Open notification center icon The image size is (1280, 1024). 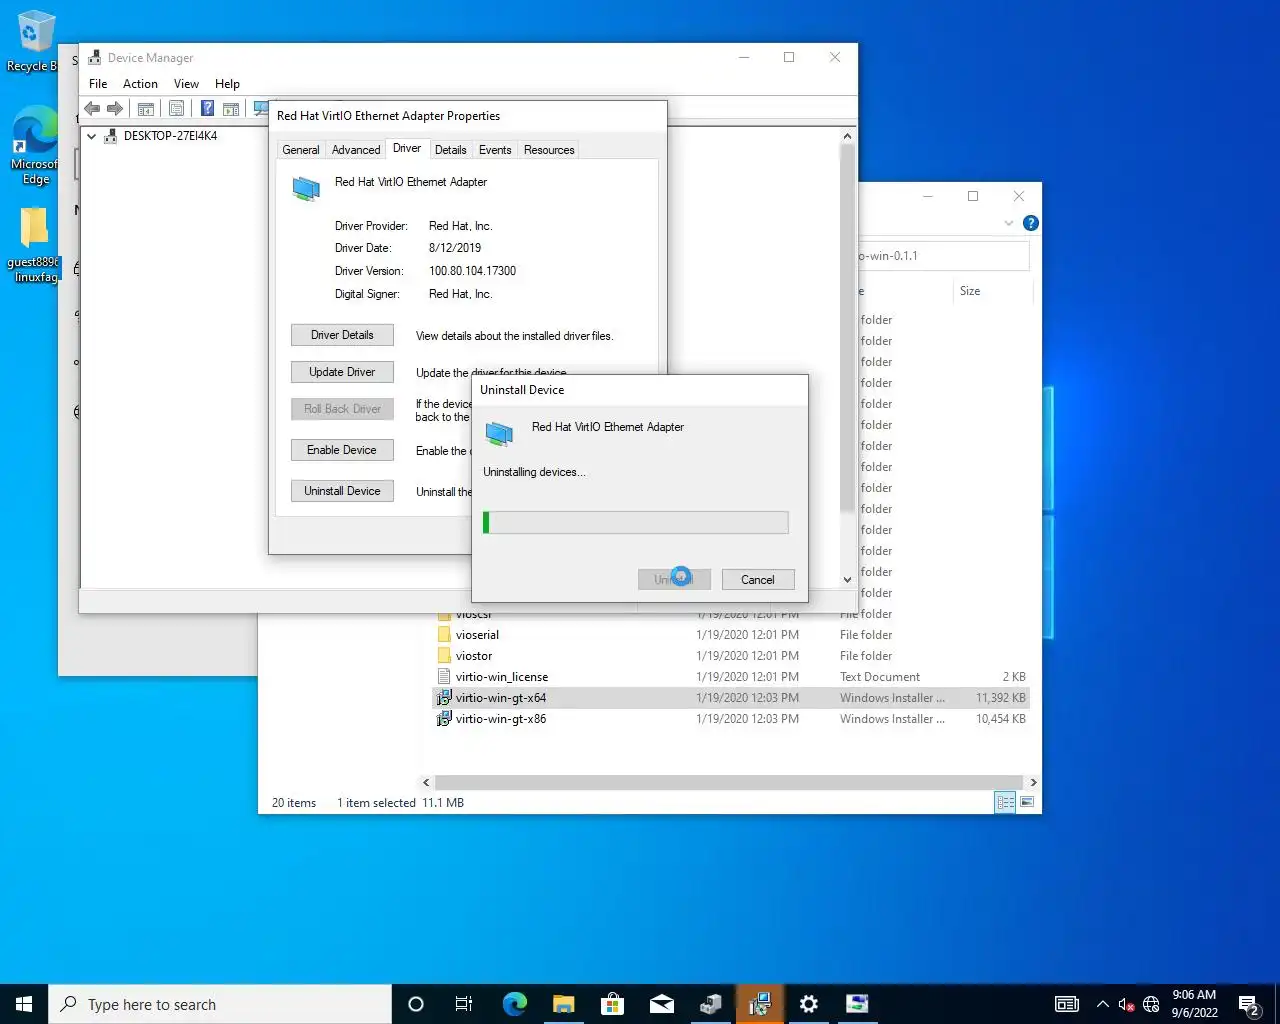(x=1249, y=1004)
